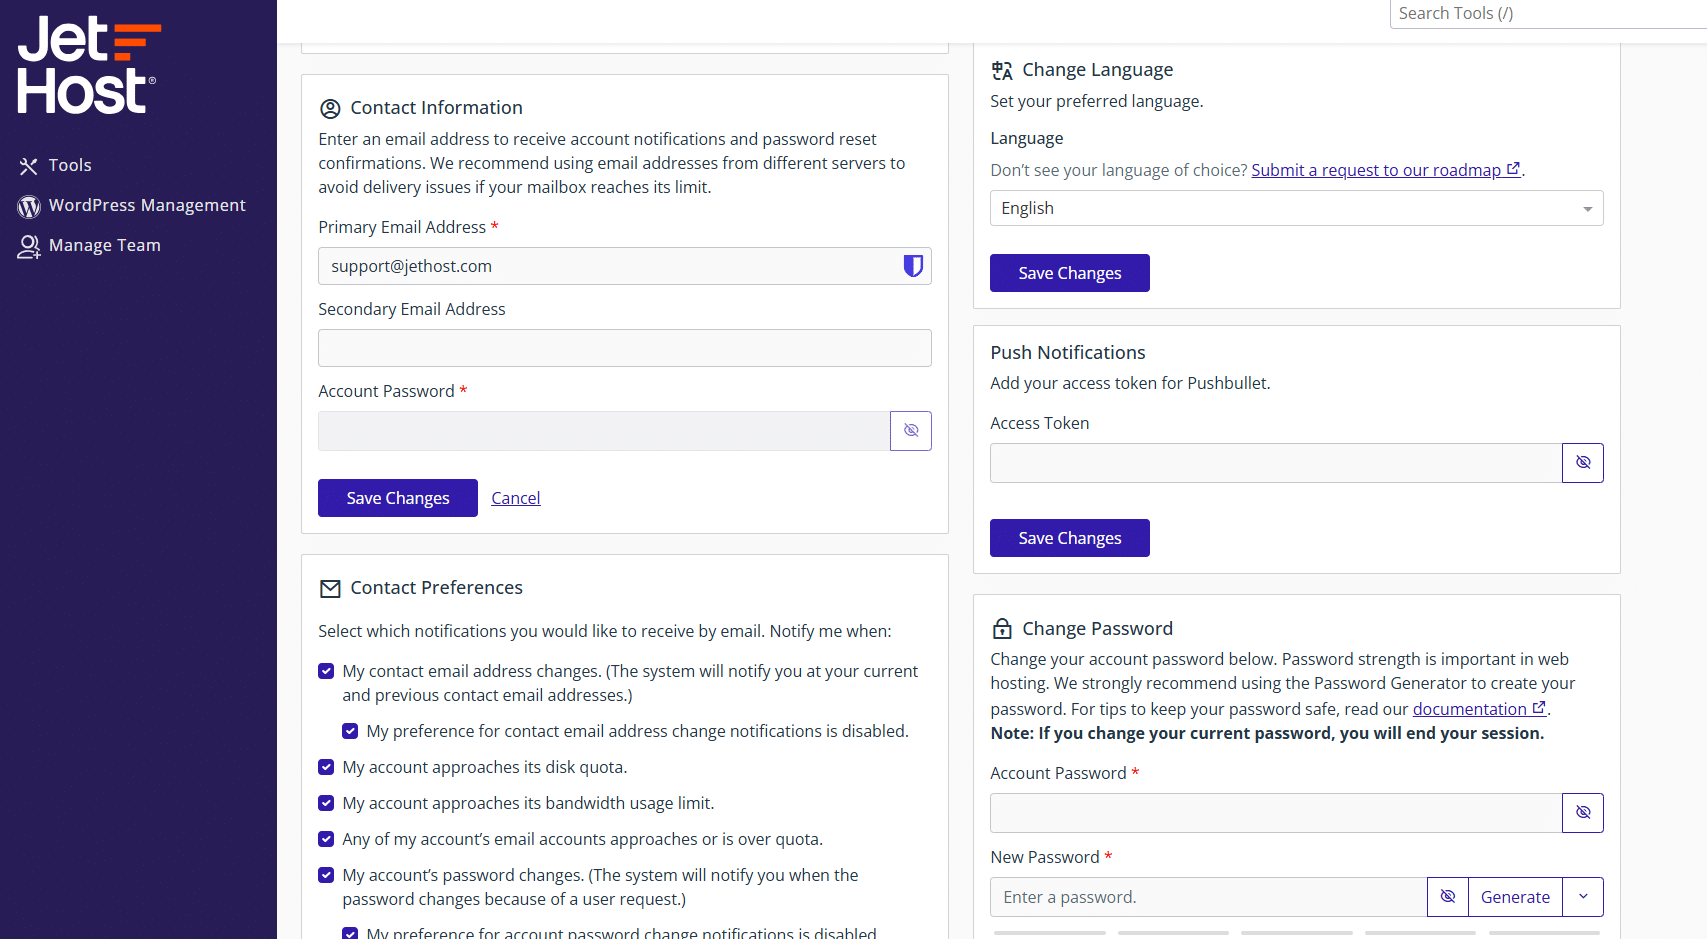The image size is (1707, 939).
Task: Open the English language dropdown
Action: tap(1296, 208)
